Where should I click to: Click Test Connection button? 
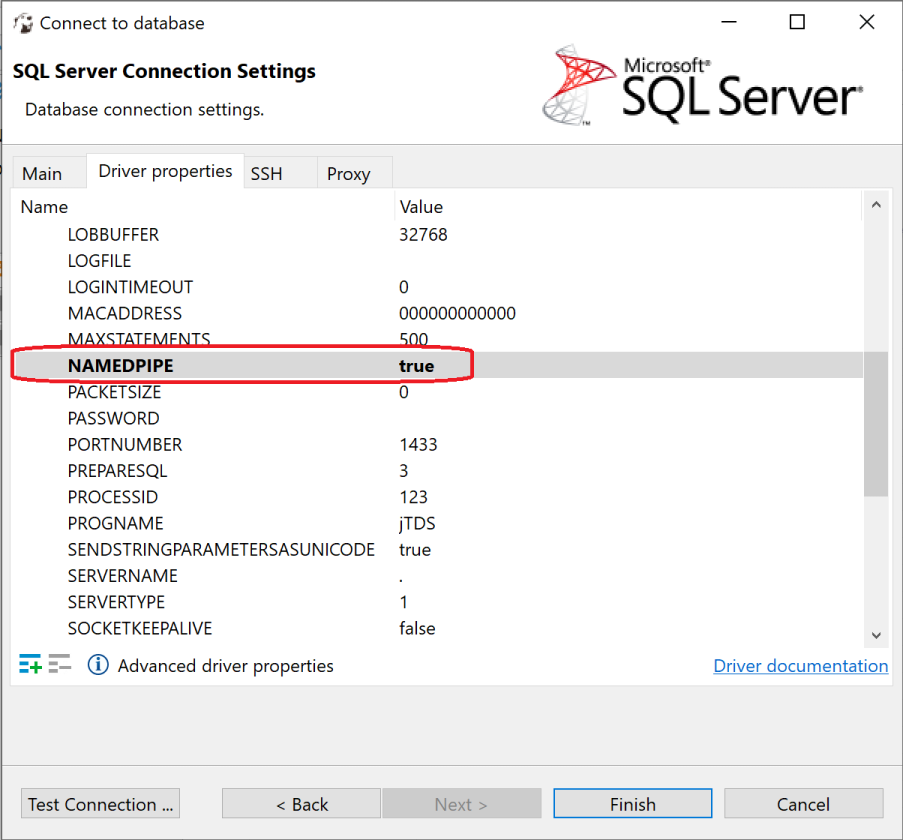point(101,804)
